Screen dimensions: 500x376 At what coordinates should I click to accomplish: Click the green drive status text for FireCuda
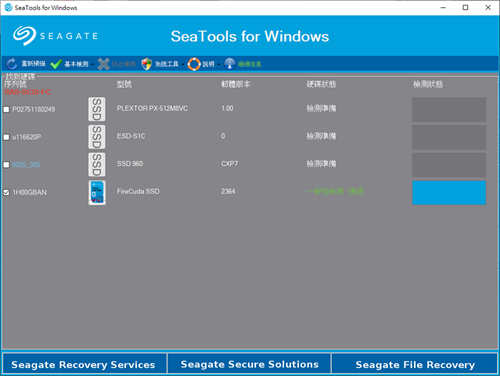(x=335, y=191)
